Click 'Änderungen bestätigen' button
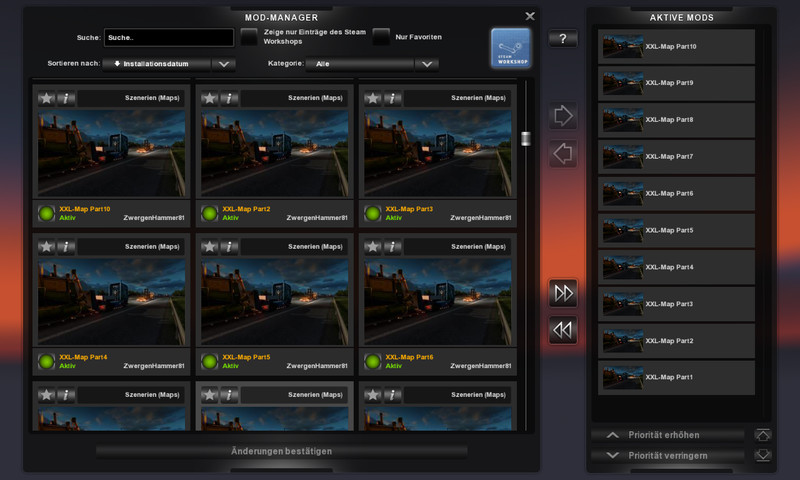The height and width of the screenshot is (480, 800). [282, 451]
